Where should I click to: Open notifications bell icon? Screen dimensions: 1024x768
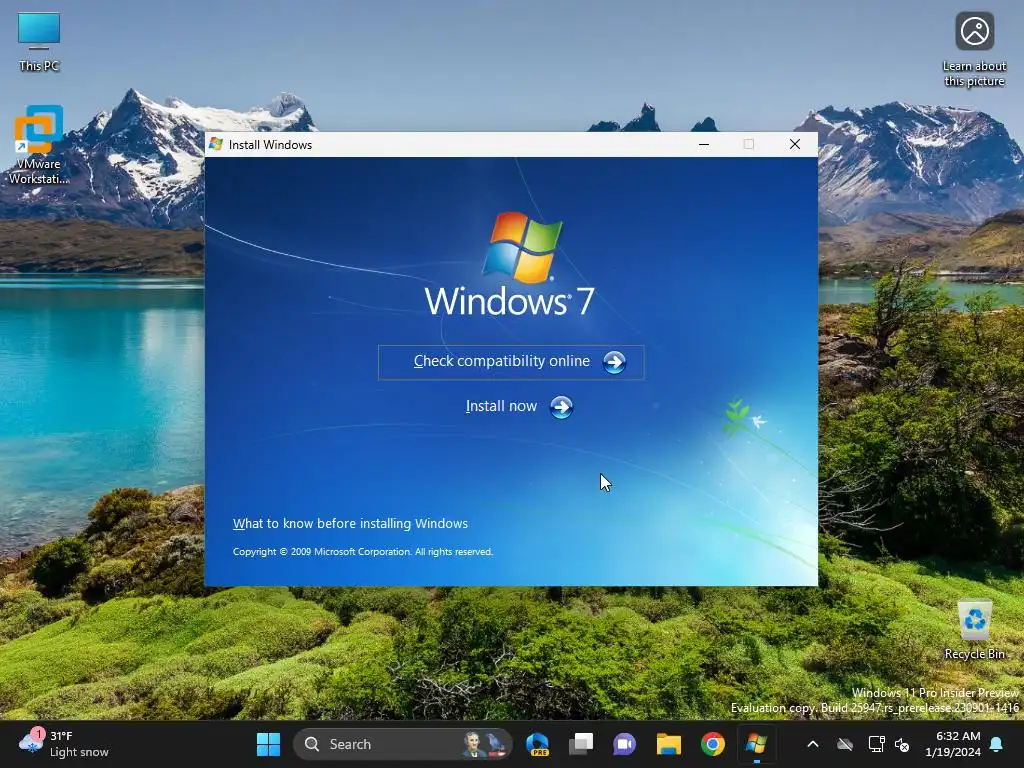point(997,744)
